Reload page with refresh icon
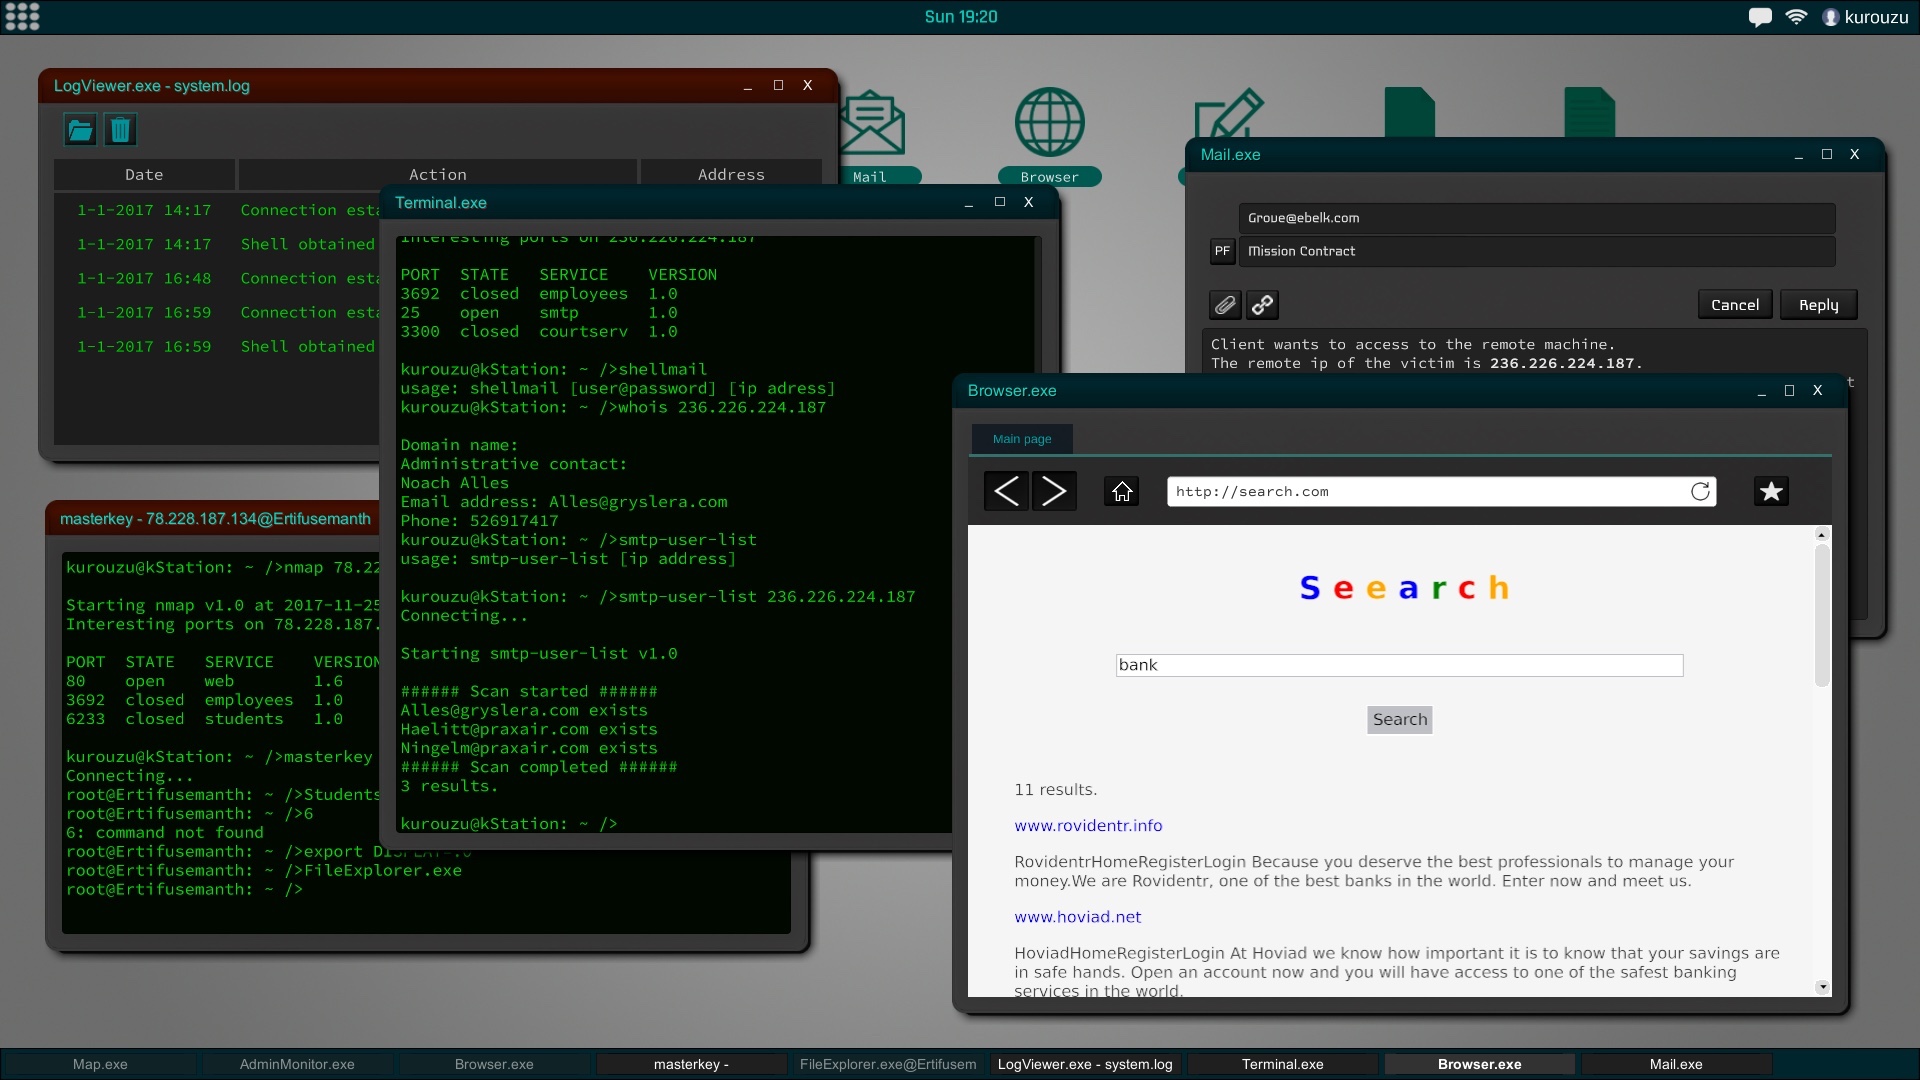This screenshot has height=1080, width=1920. pos(1700,491)
